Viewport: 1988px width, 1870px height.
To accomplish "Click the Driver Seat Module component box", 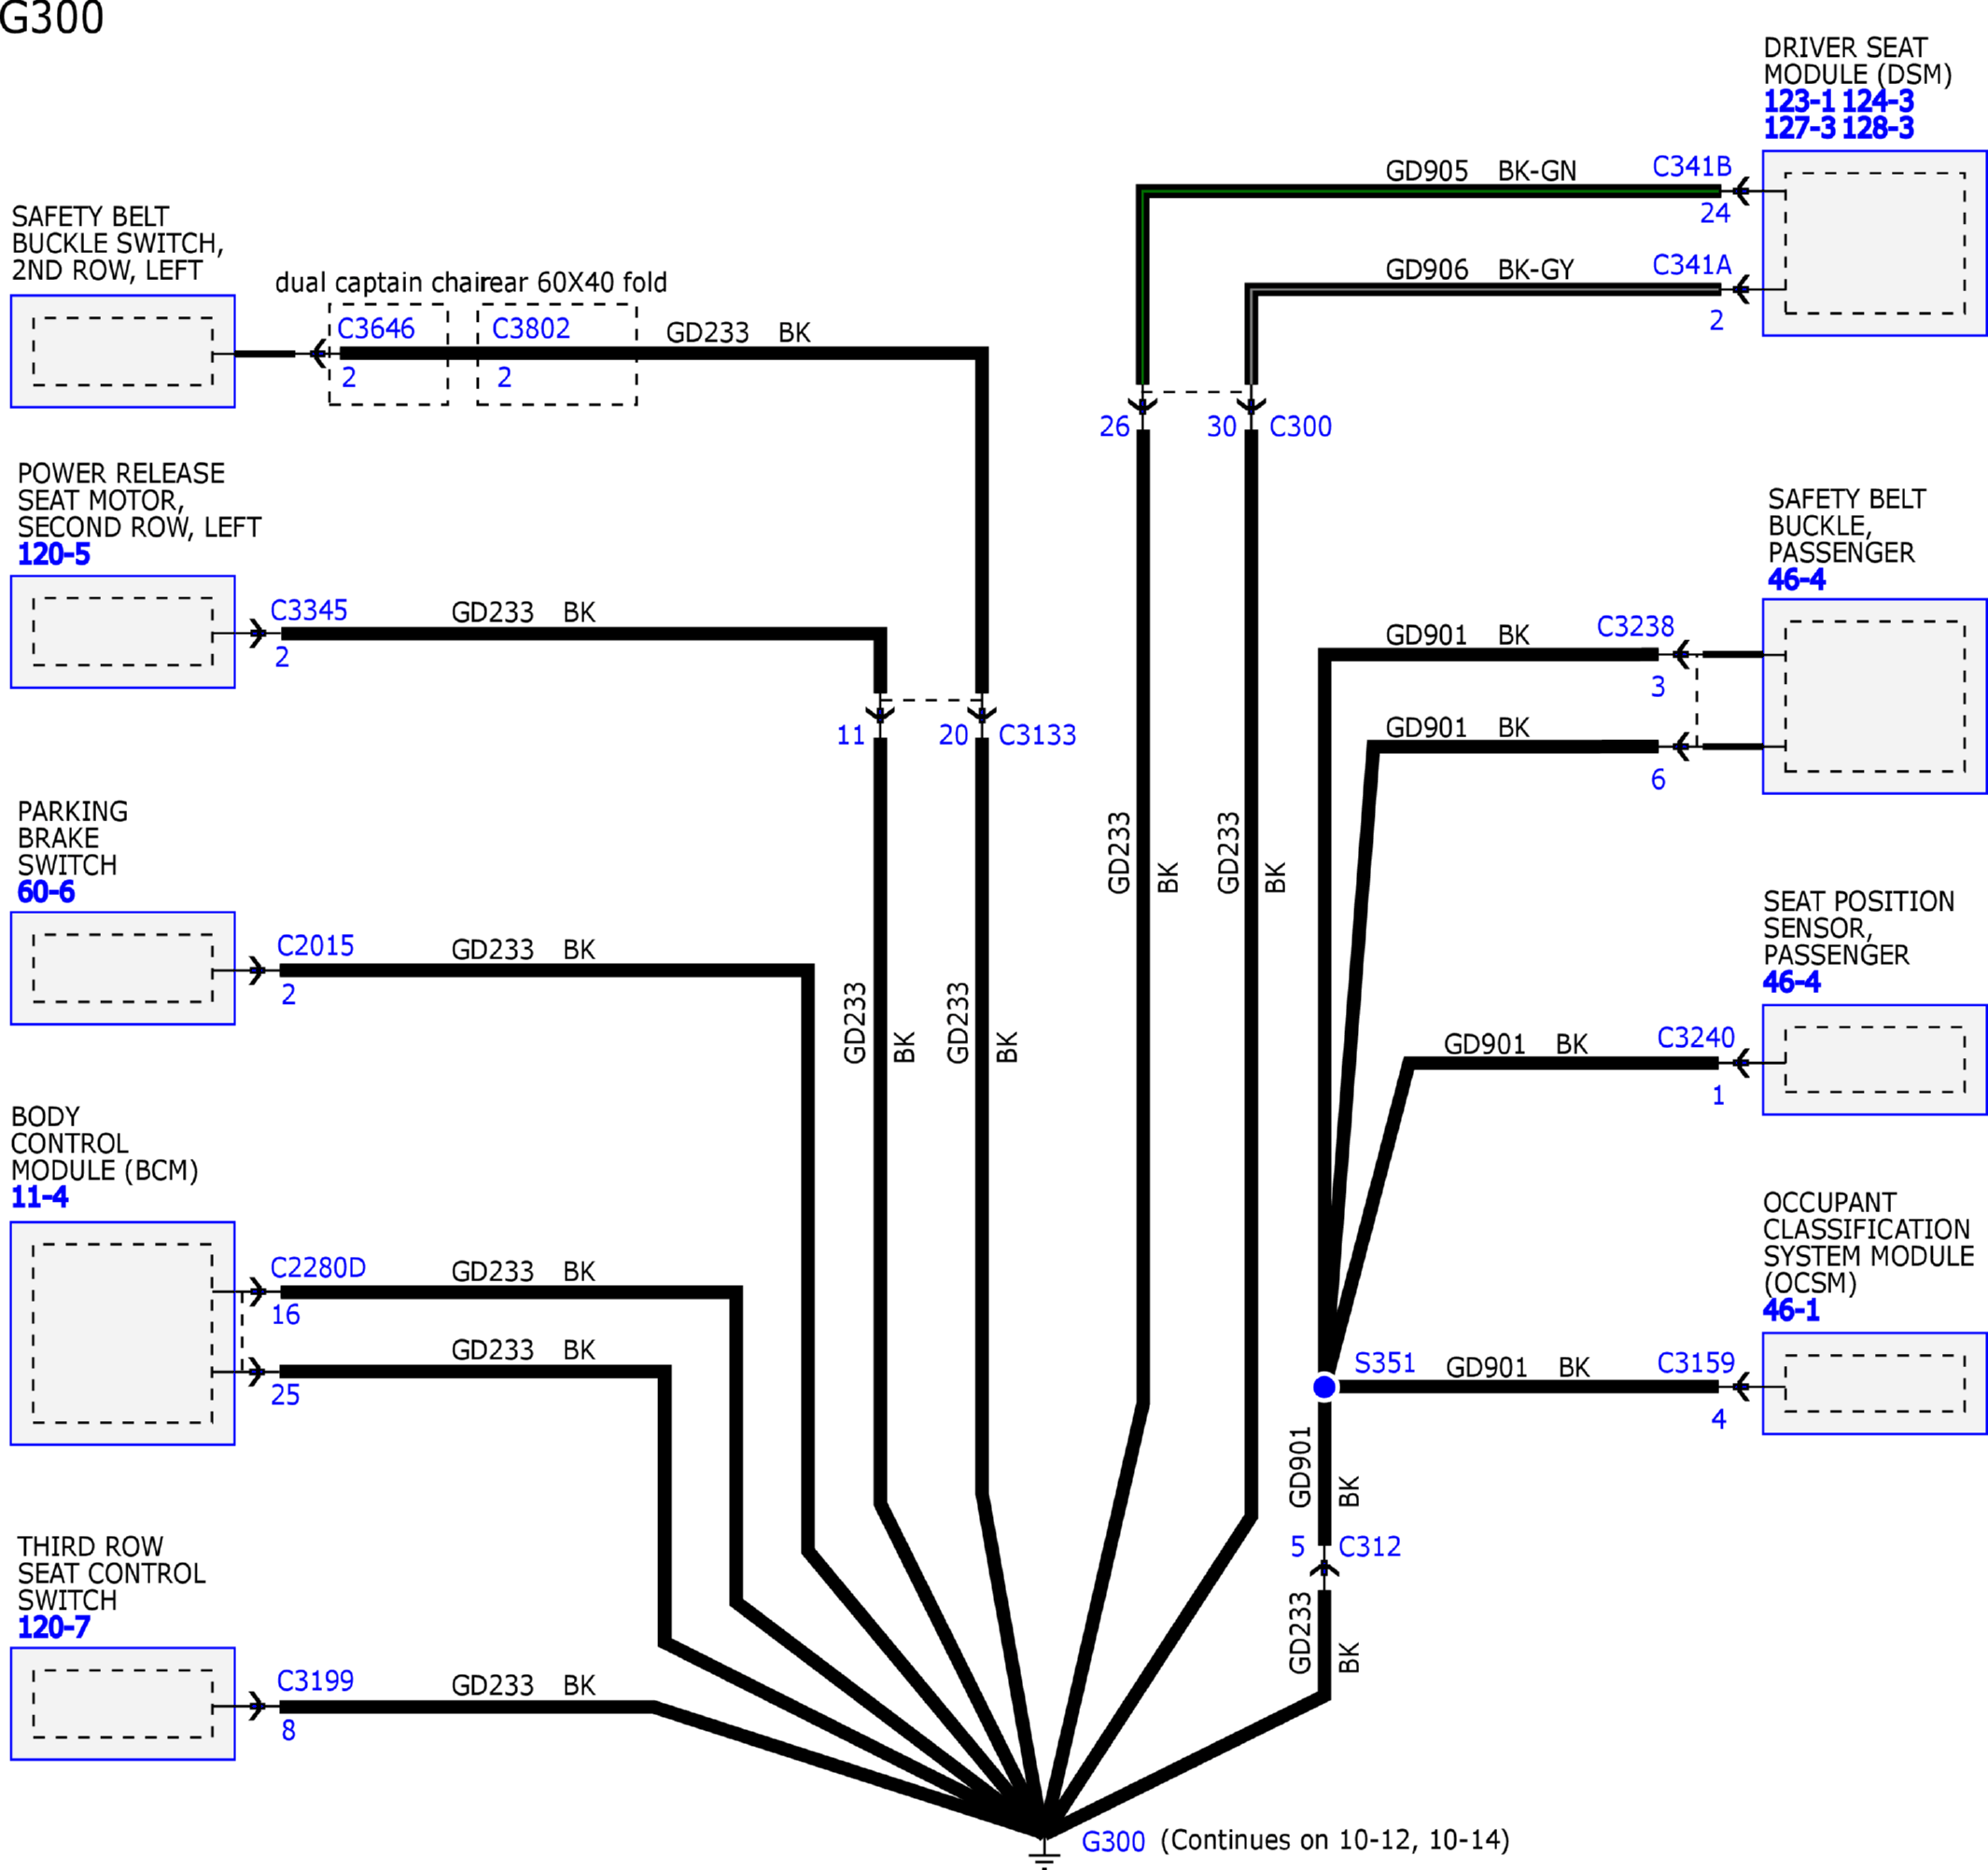I will [x=1874, y=243].
